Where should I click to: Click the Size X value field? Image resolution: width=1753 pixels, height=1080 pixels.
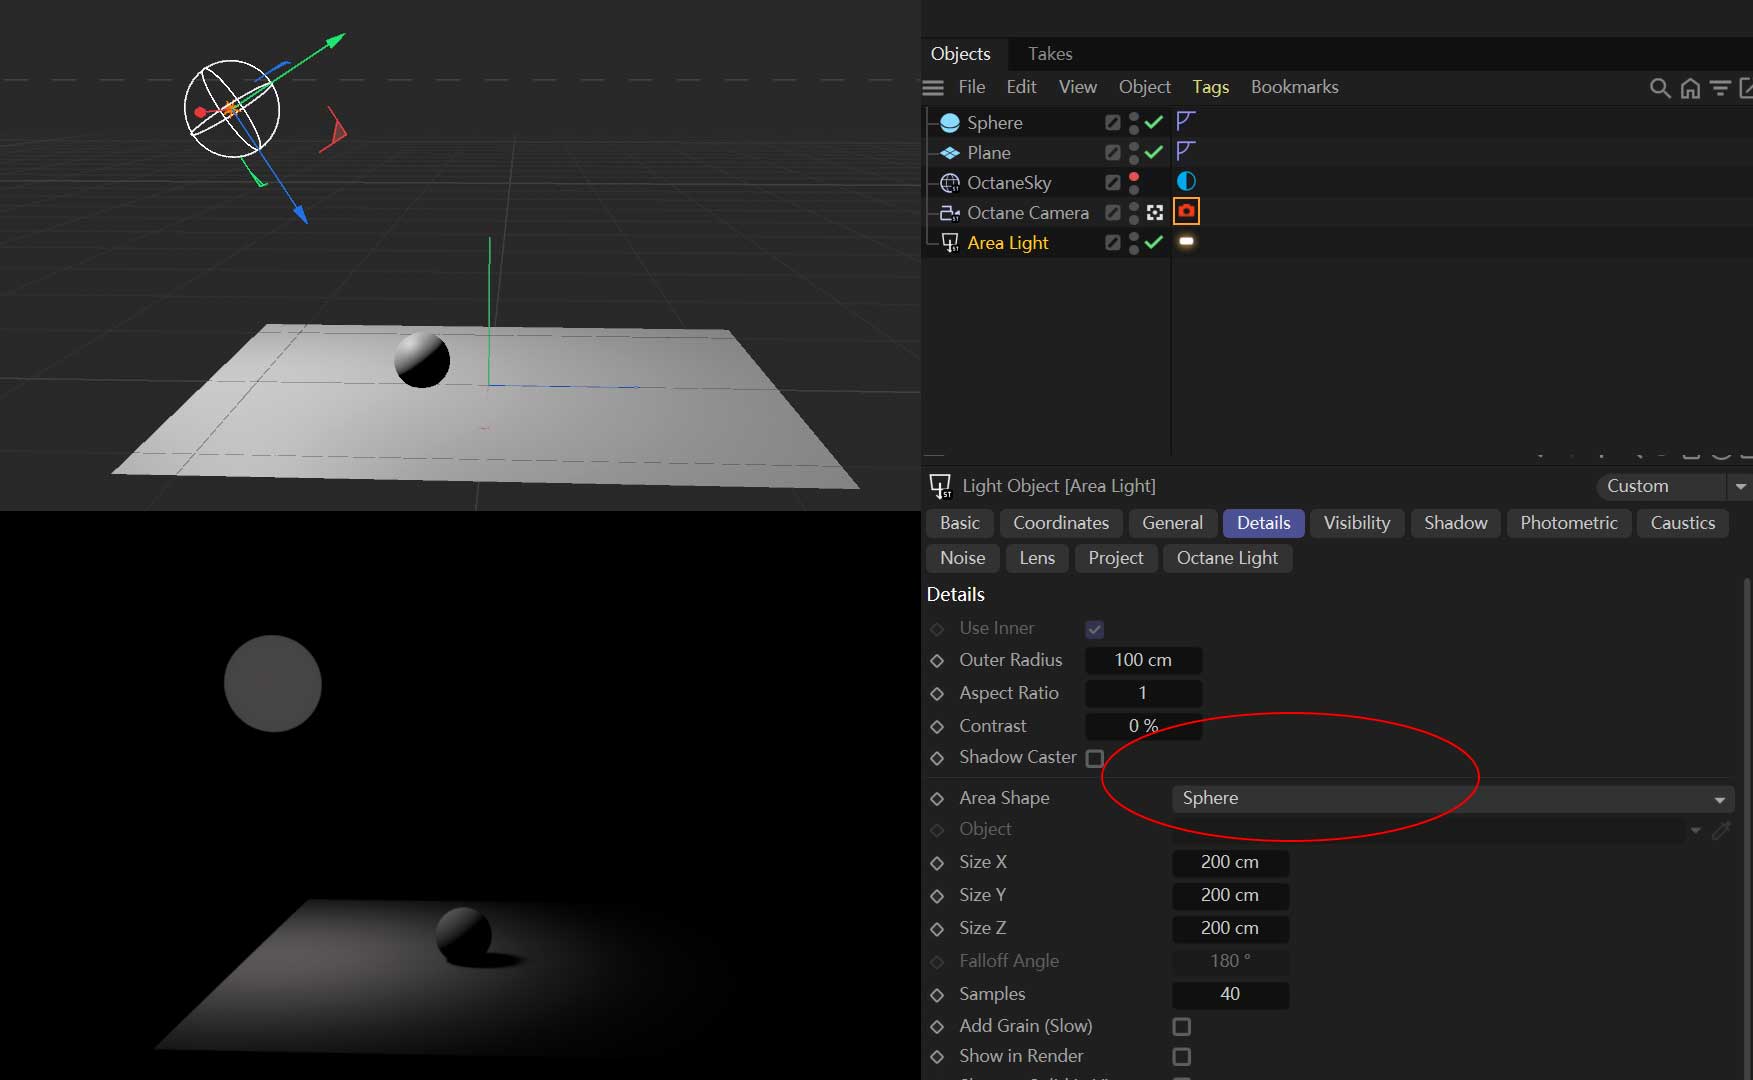click(1230, 863)
